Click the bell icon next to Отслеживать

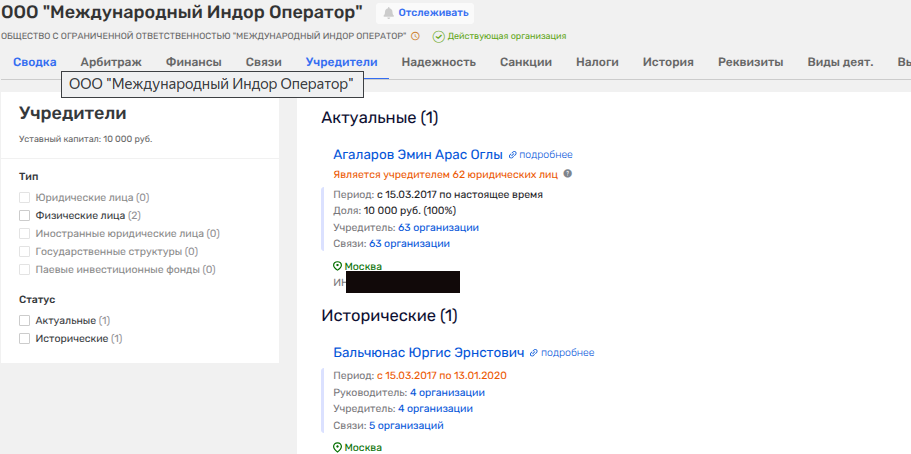[388, 13]
